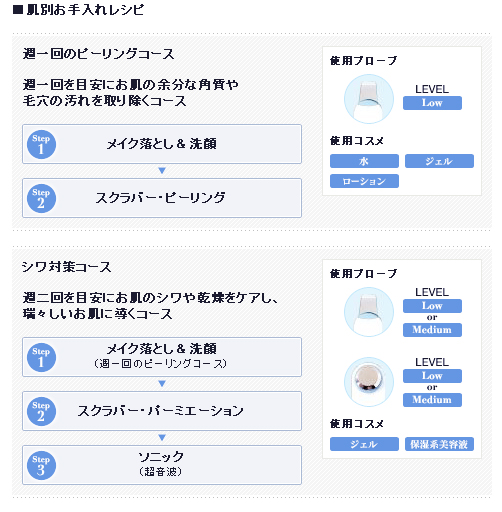Click the ジェル tag in the peeling course

pyautogui.click(x=439, y=161)
